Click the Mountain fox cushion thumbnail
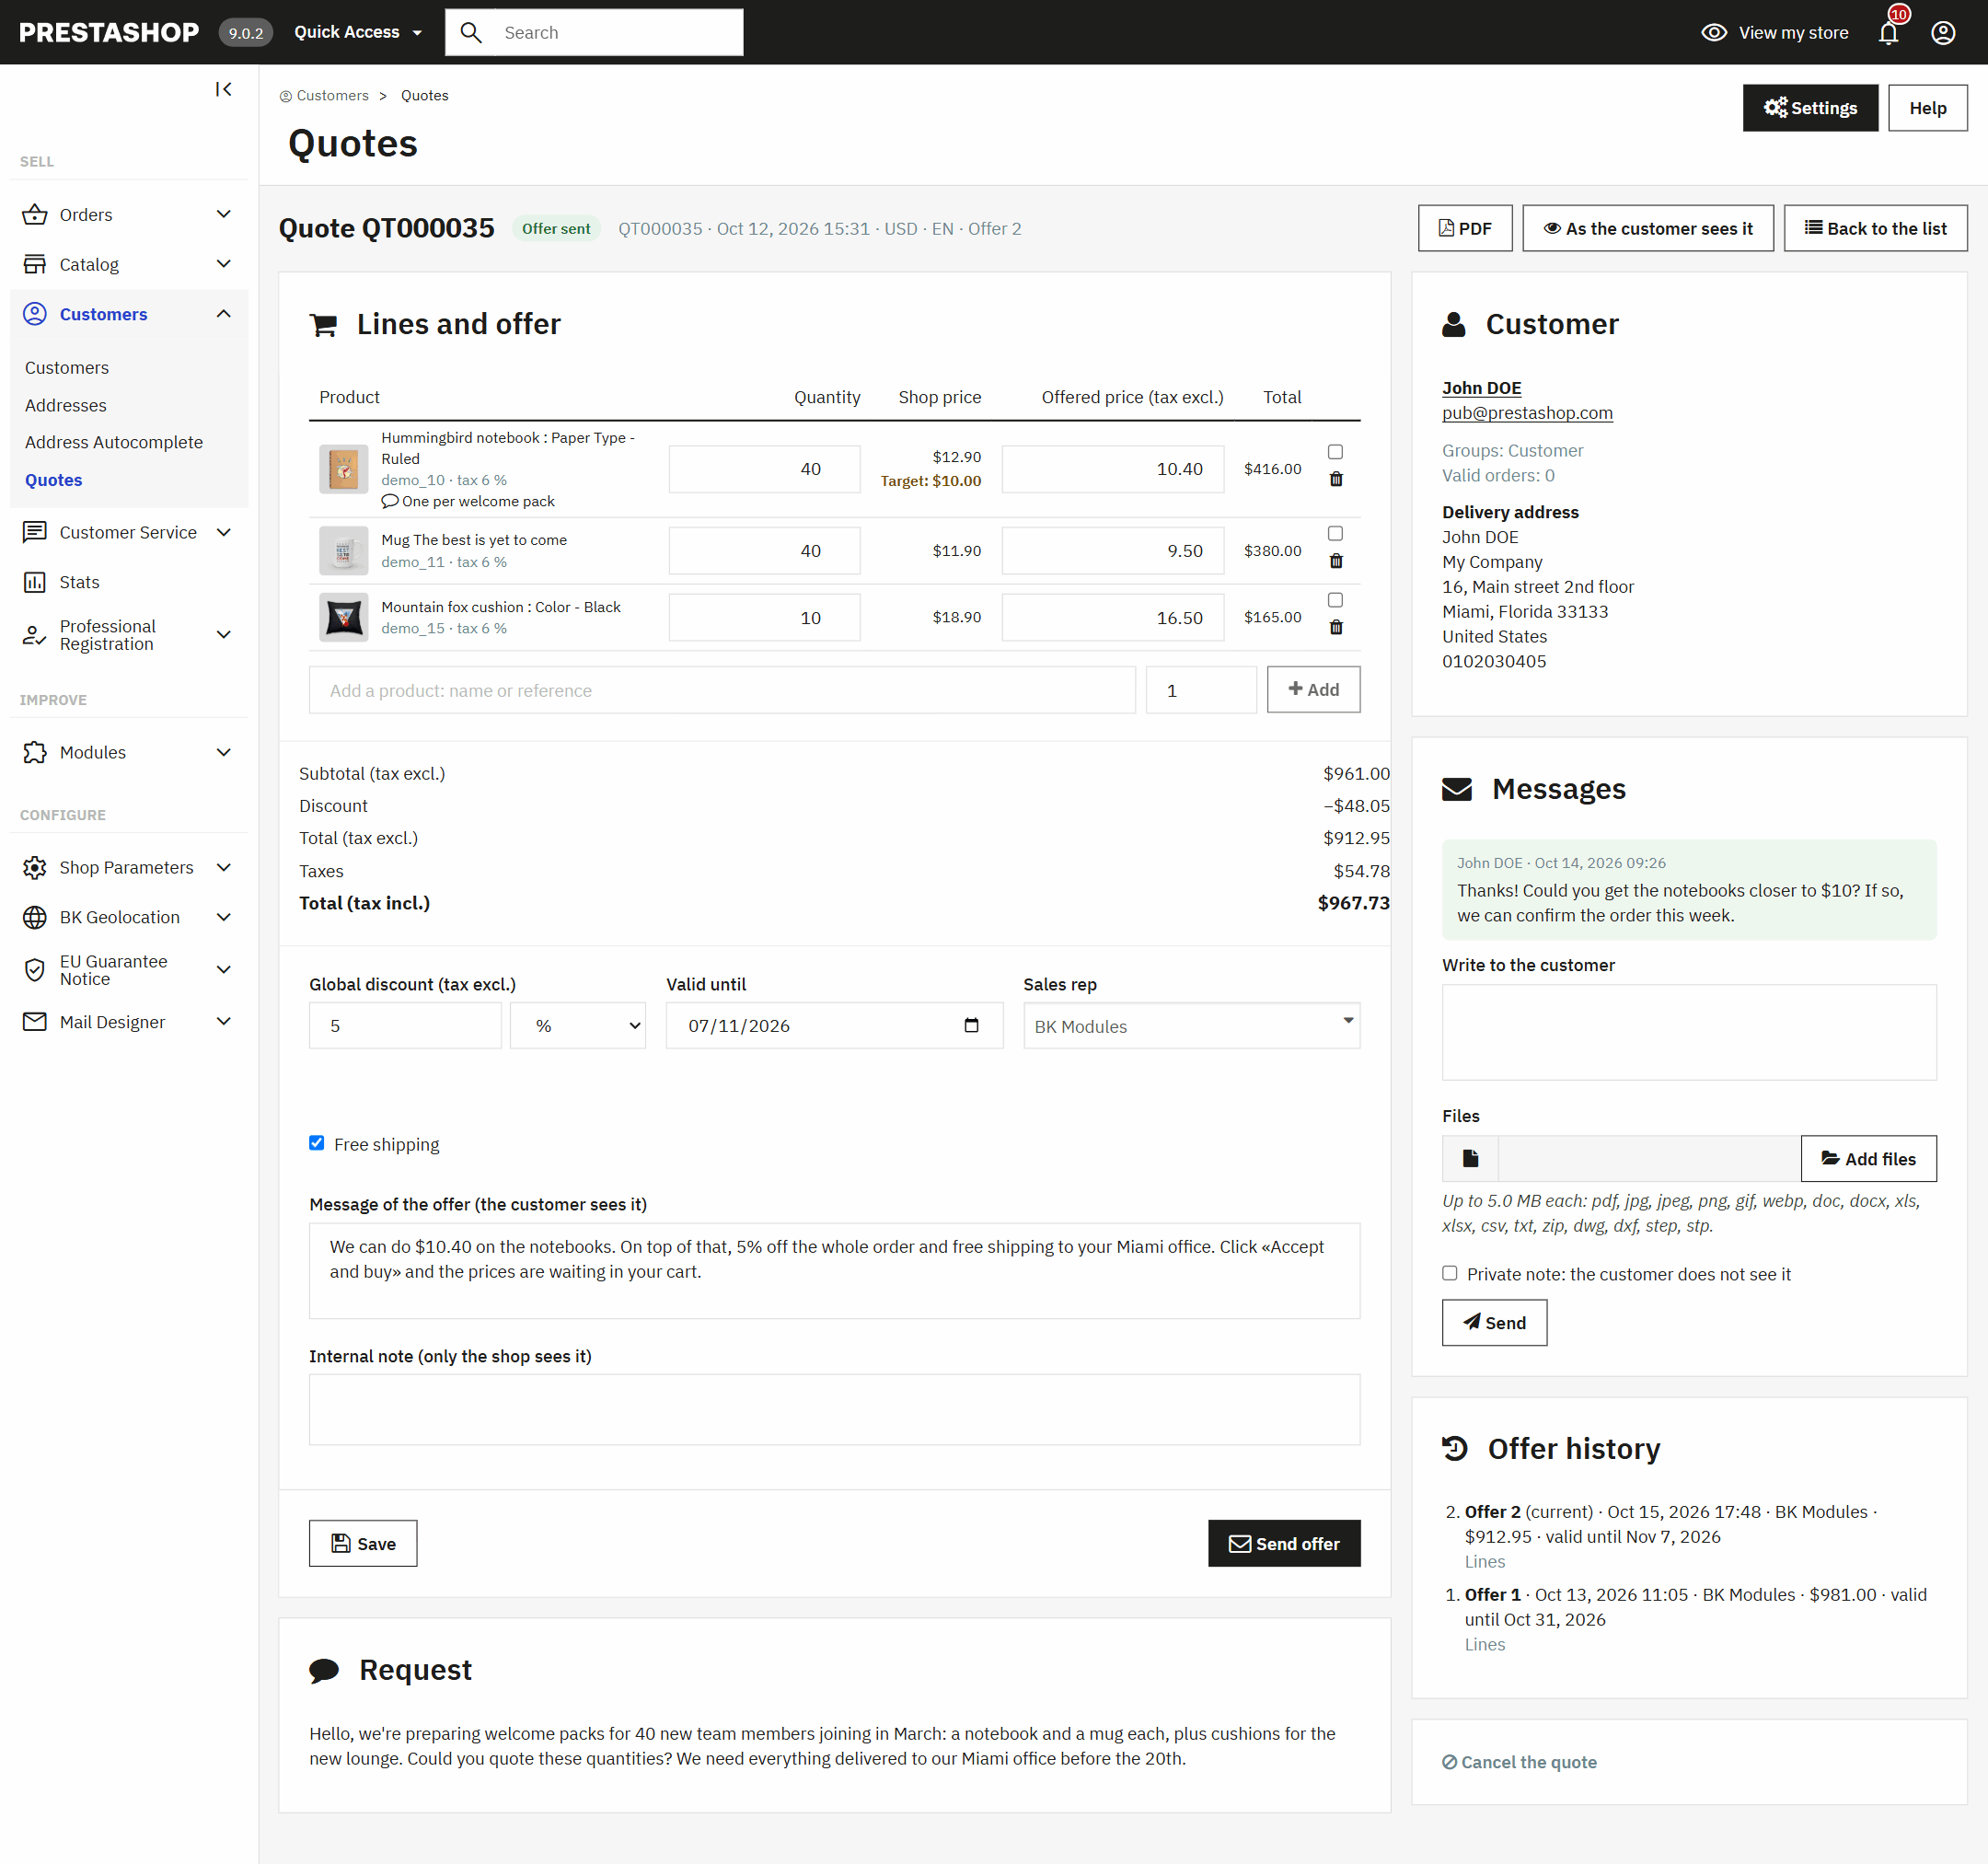Viewport: 1988px width, 1864px height. 343,617
